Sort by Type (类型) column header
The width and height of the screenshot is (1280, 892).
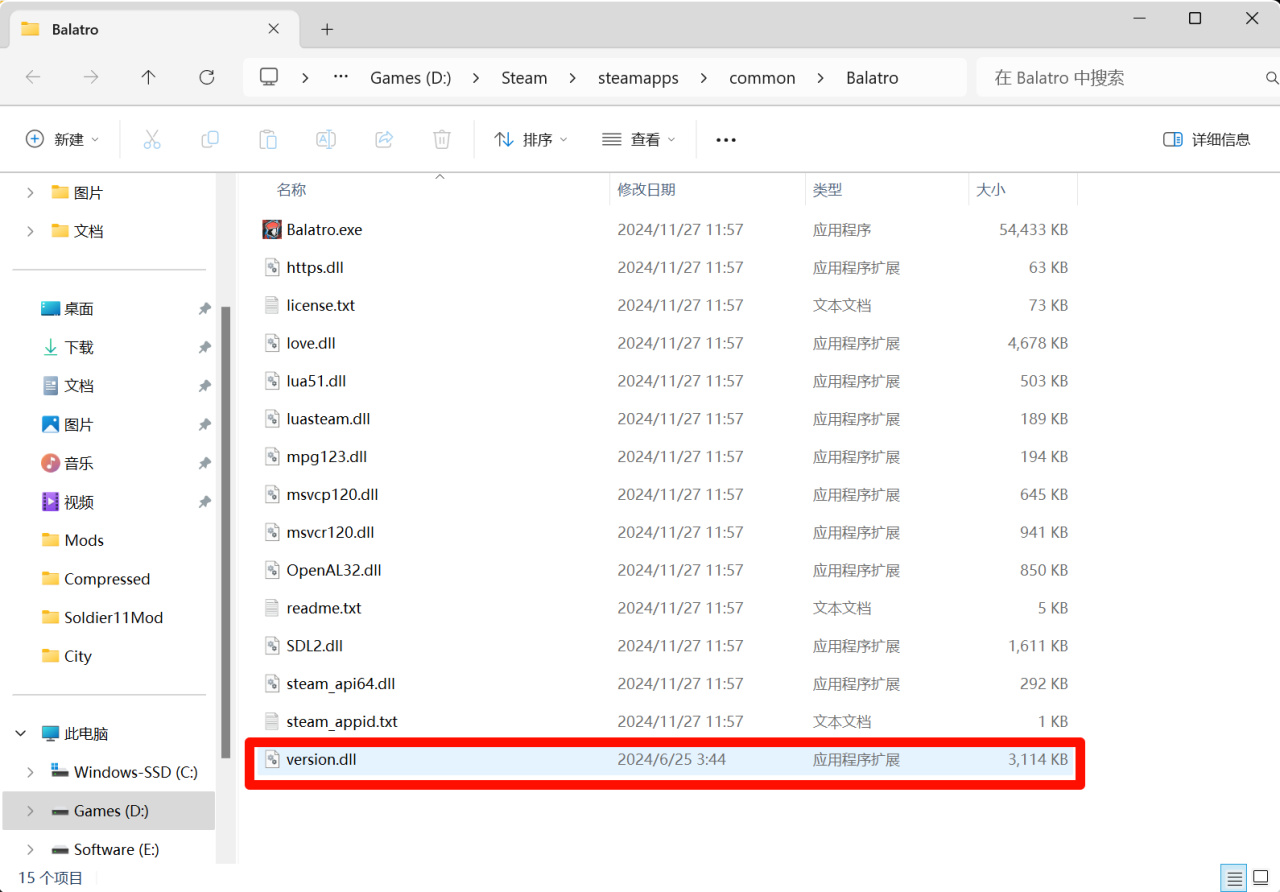pyautogui.click(x=887, y=189)
